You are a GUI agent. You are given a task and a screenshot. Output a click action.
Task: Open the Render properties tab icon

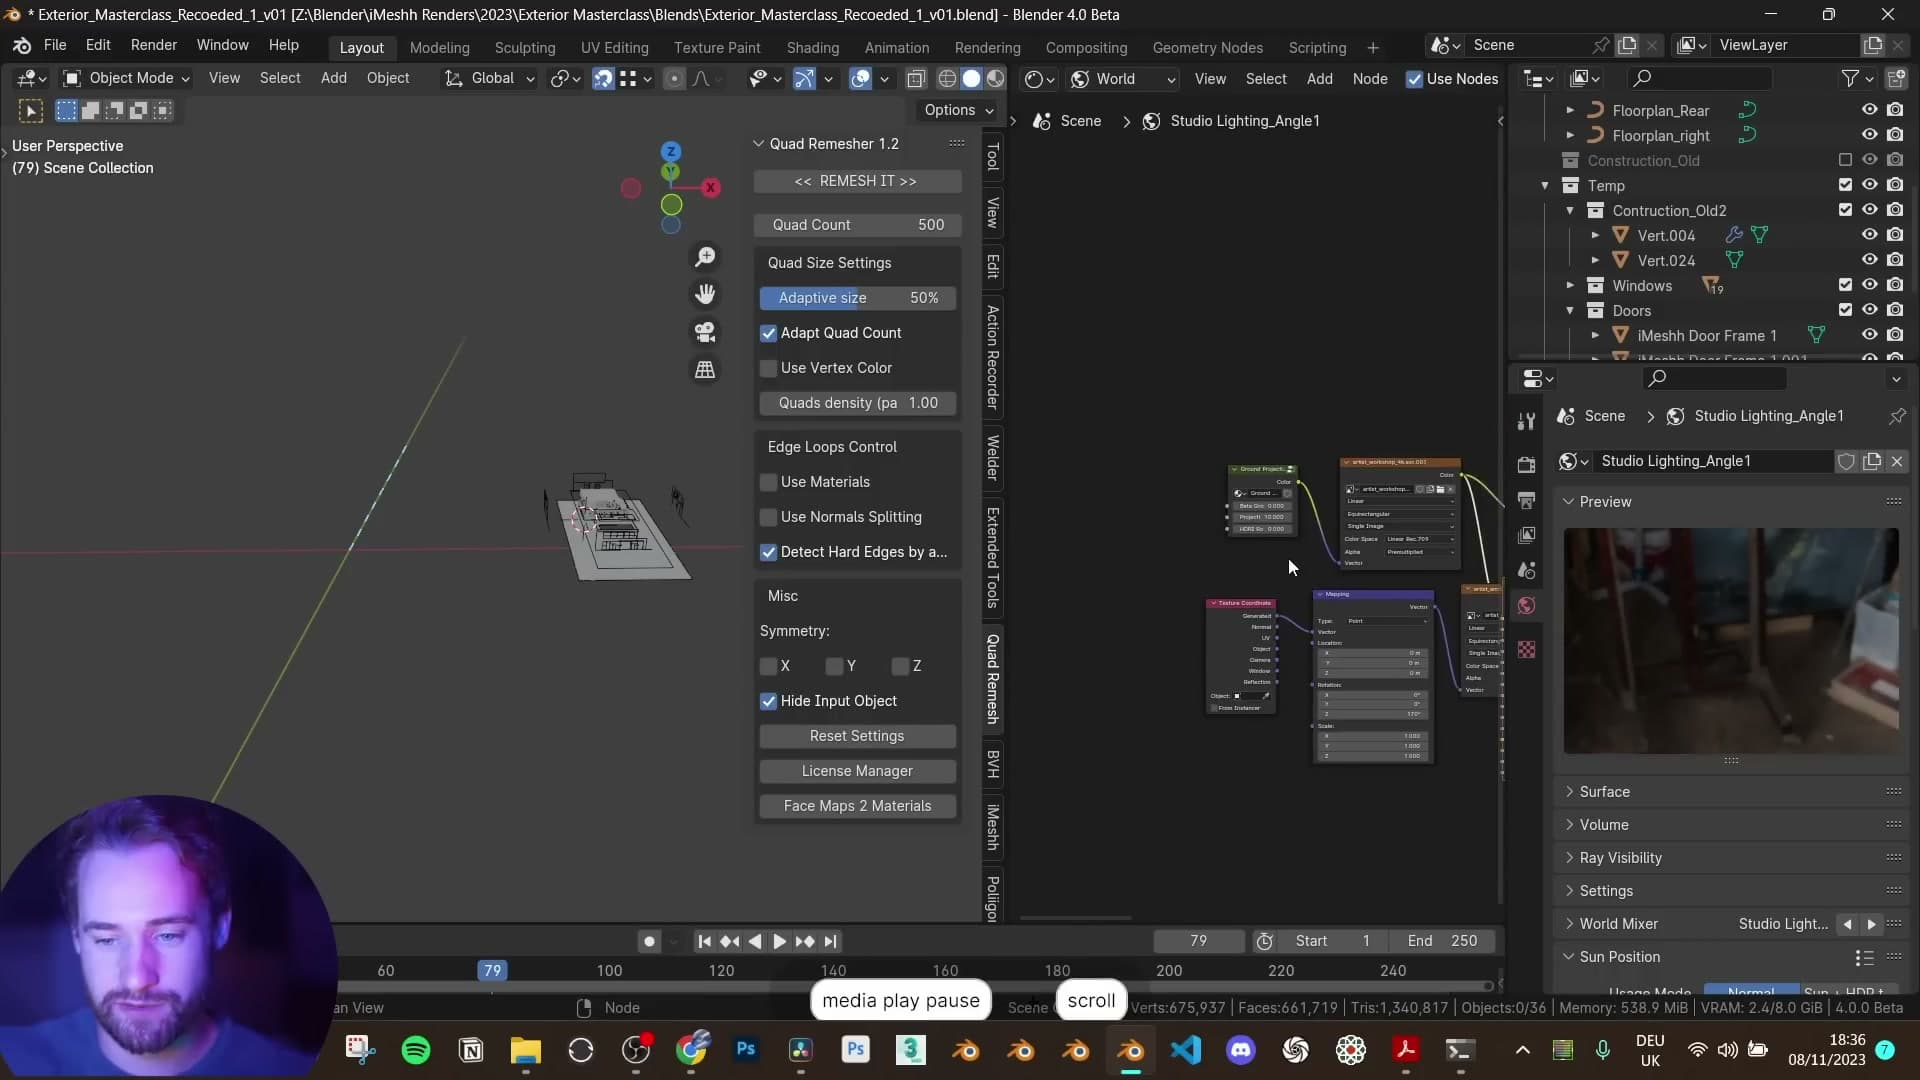tap(1526, 465)
